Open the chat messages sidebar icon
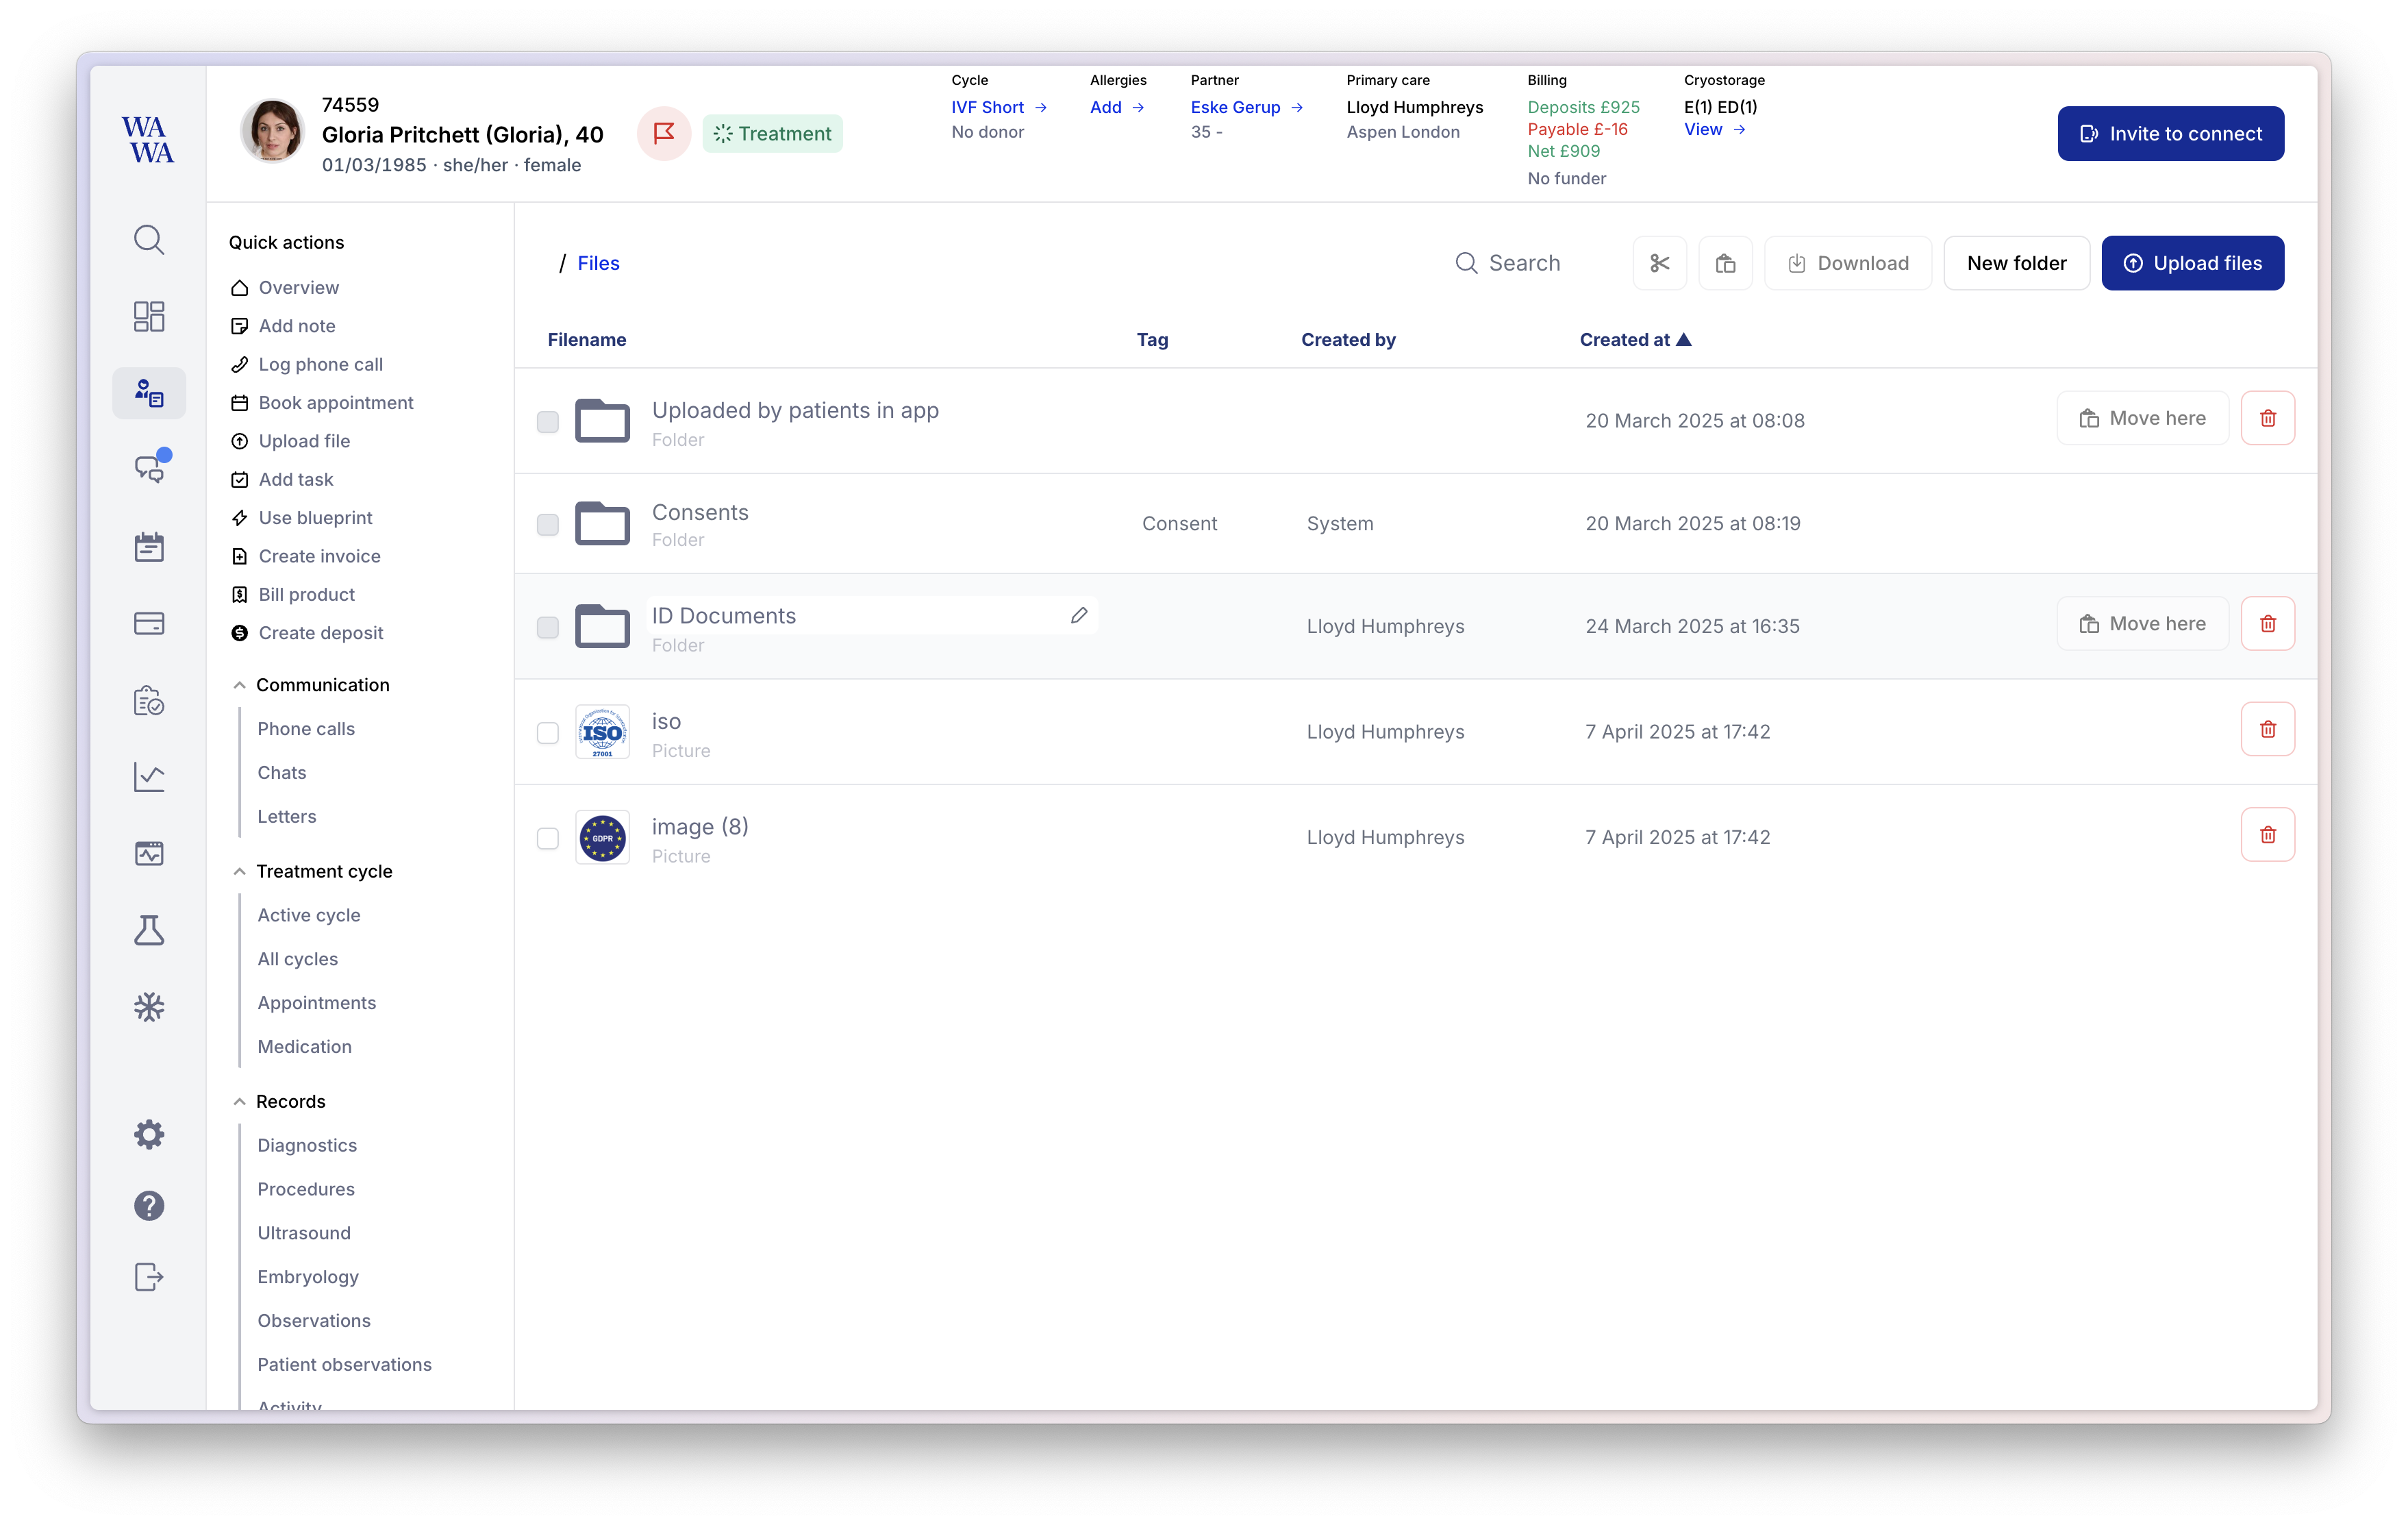This screenshot has height=1525, width=2408. pos(149,468)
